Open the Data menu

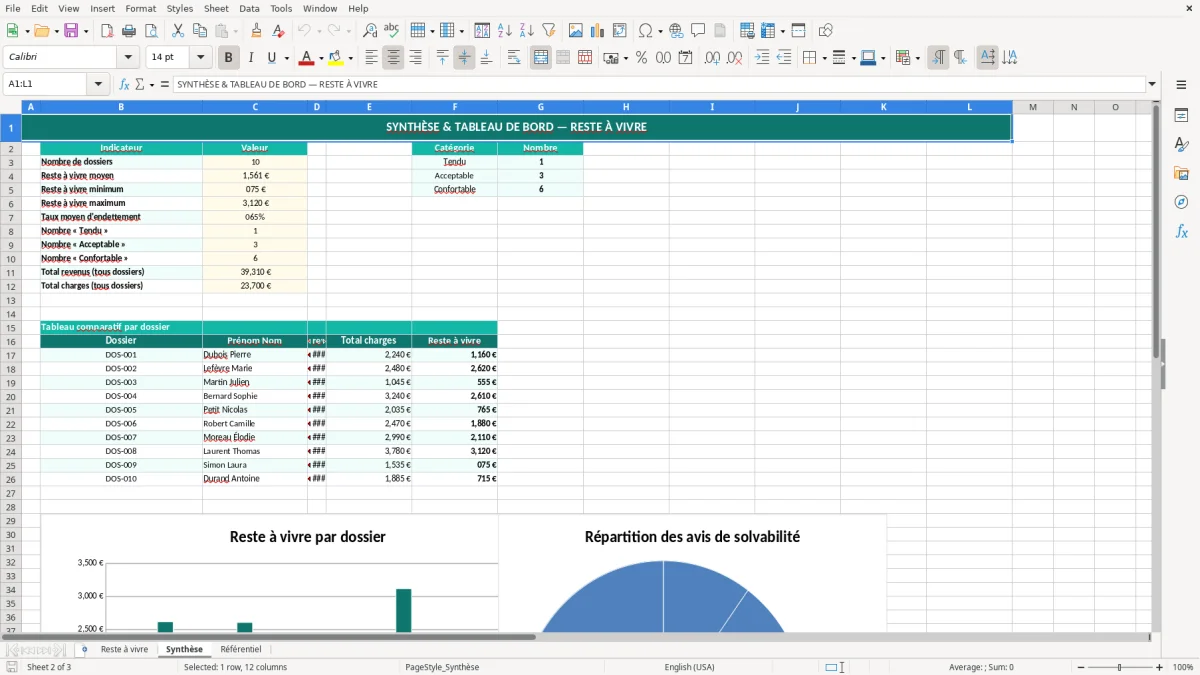pos(249,8)
